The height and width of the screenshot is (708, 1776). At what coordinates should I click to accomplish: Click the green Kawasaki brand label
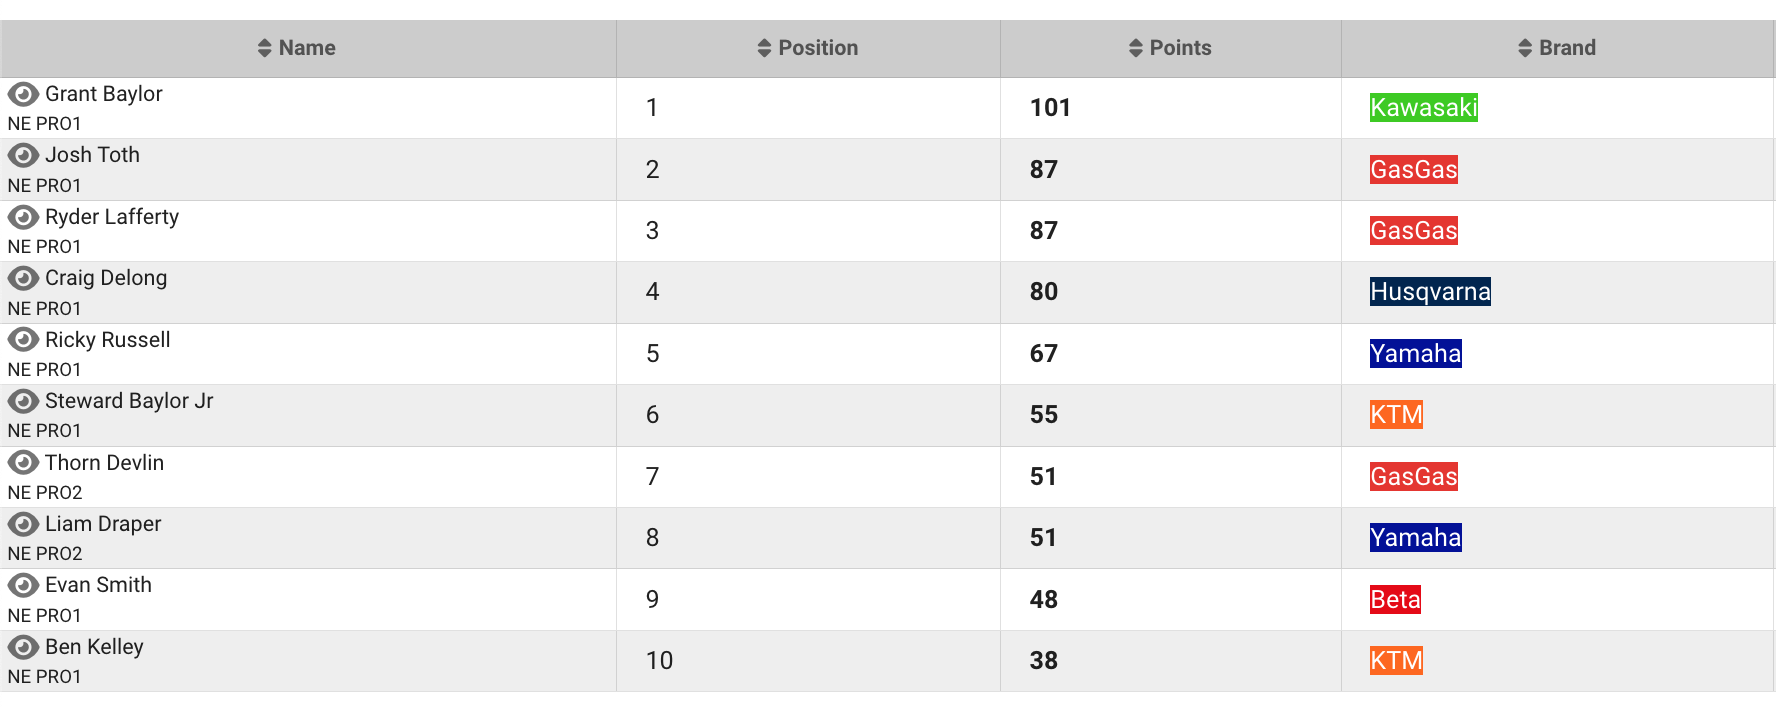tap(1423, 108)
